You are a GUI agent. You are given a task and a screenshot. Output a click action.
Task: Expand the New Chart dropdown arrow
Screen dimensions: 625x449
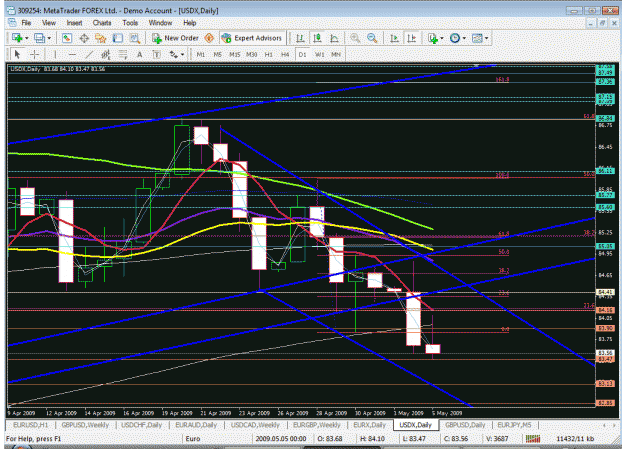coord(27,38)
